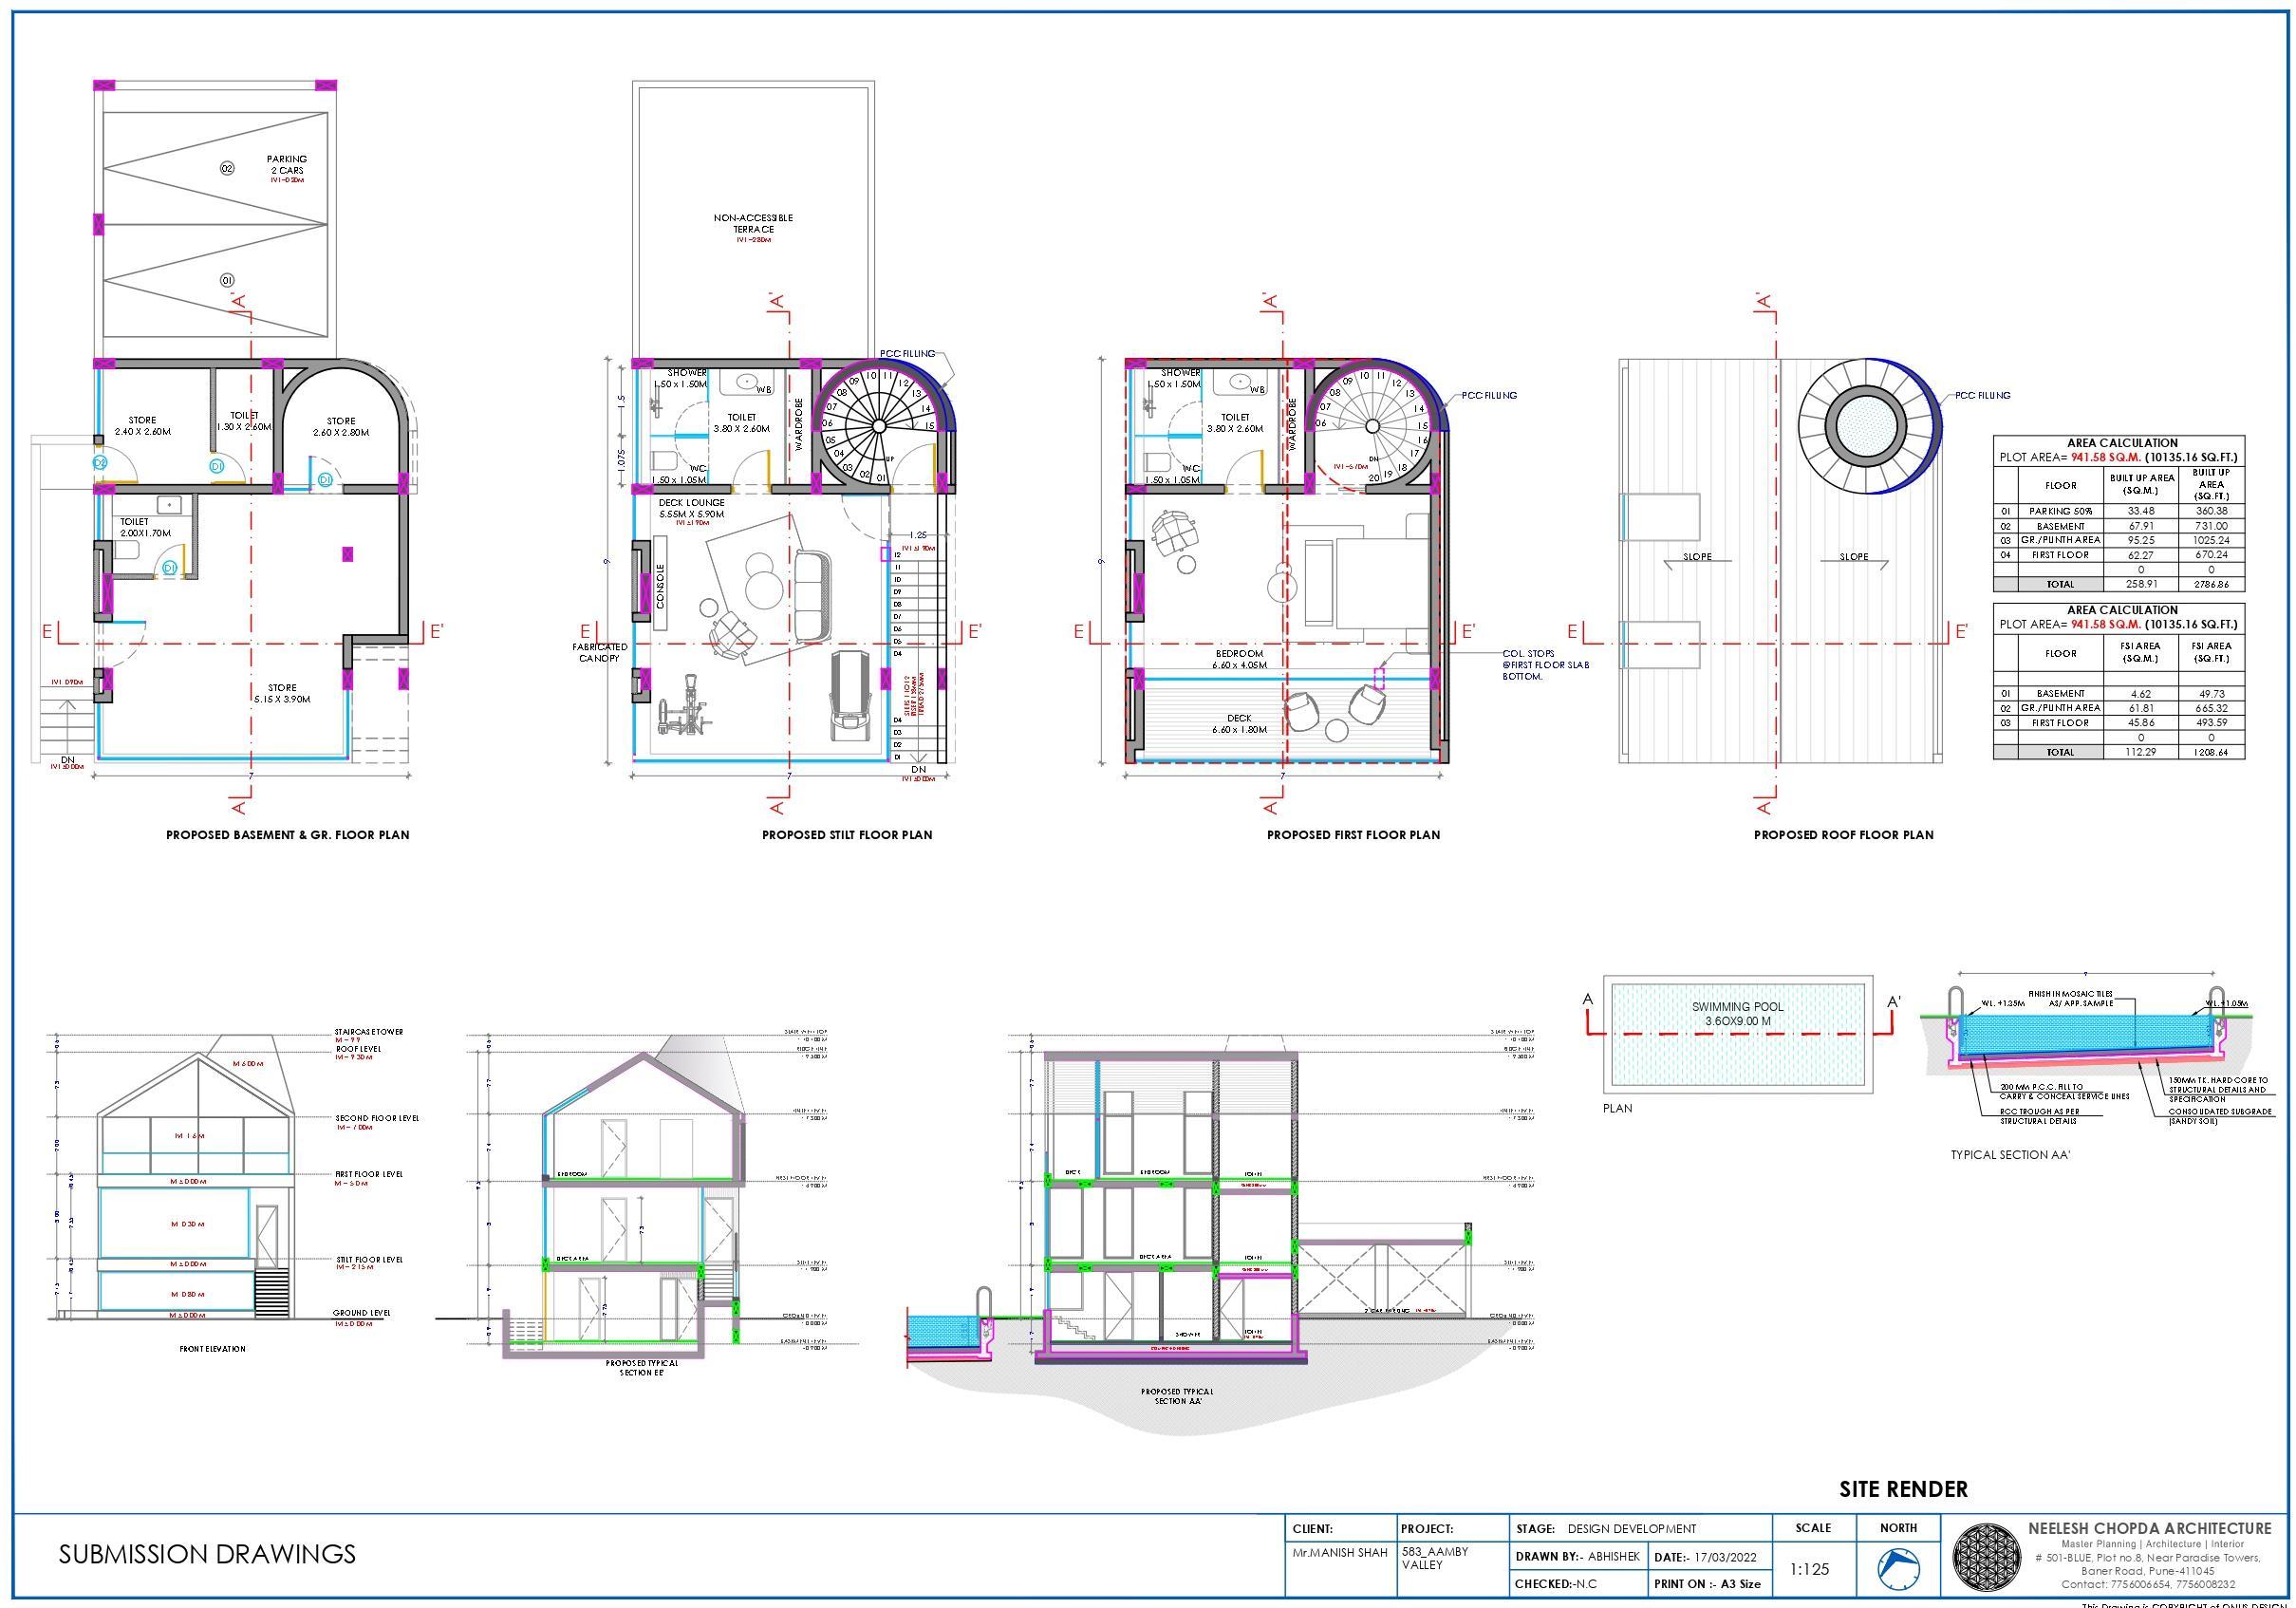Click the Submission Drawings heading text
The width and height of the screenshot is (2296, 1608).
click(x=207, y=1554)
